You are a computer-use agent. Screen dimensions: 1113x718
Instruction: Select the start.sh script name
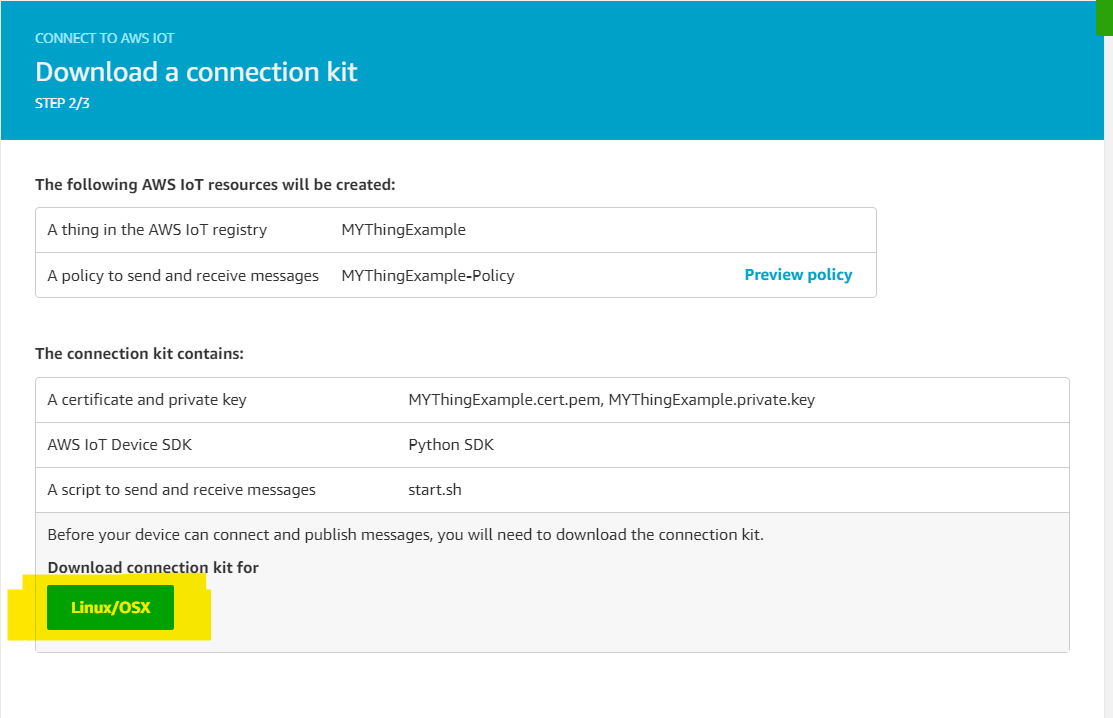click(435, 490)
